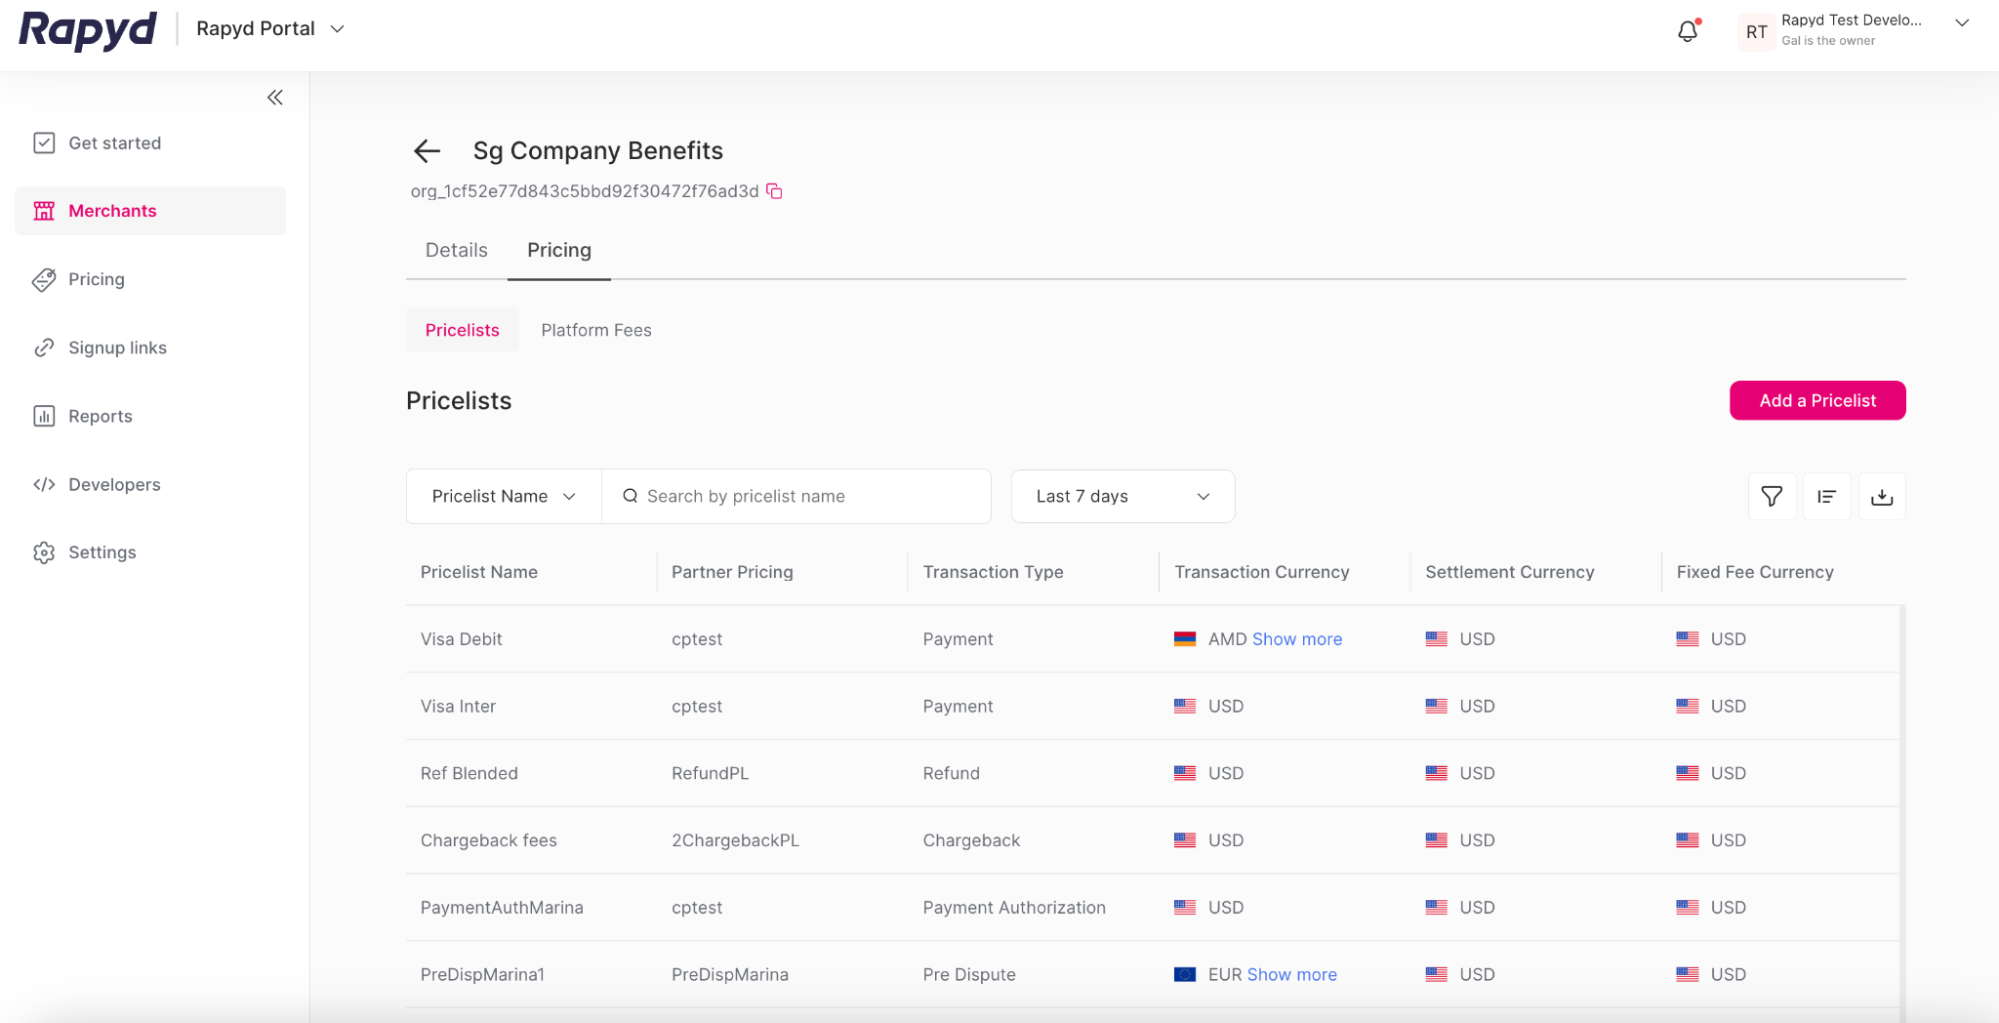Image resolution: width=1999 pixels, height=1023 pixels.
Task: Open the filter funnel icon
Action: (1771, 497)
